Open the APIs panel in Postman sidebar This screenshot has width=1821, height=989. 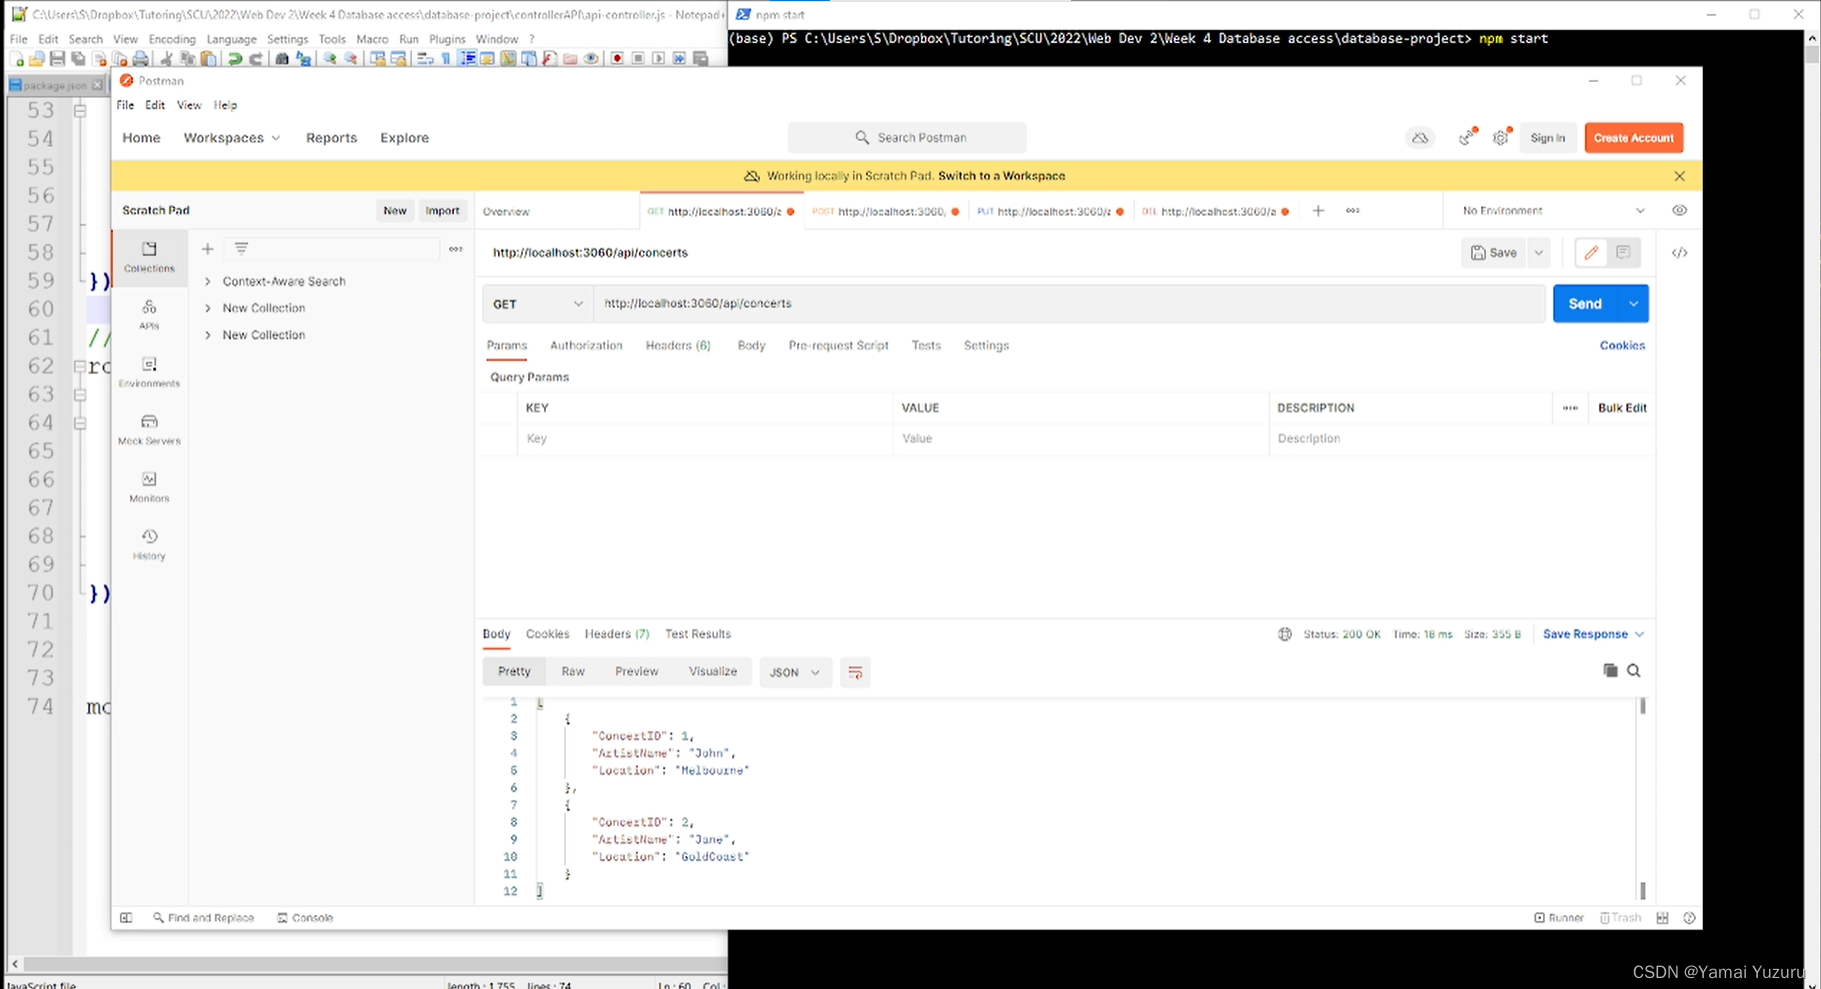click(148, 315)
